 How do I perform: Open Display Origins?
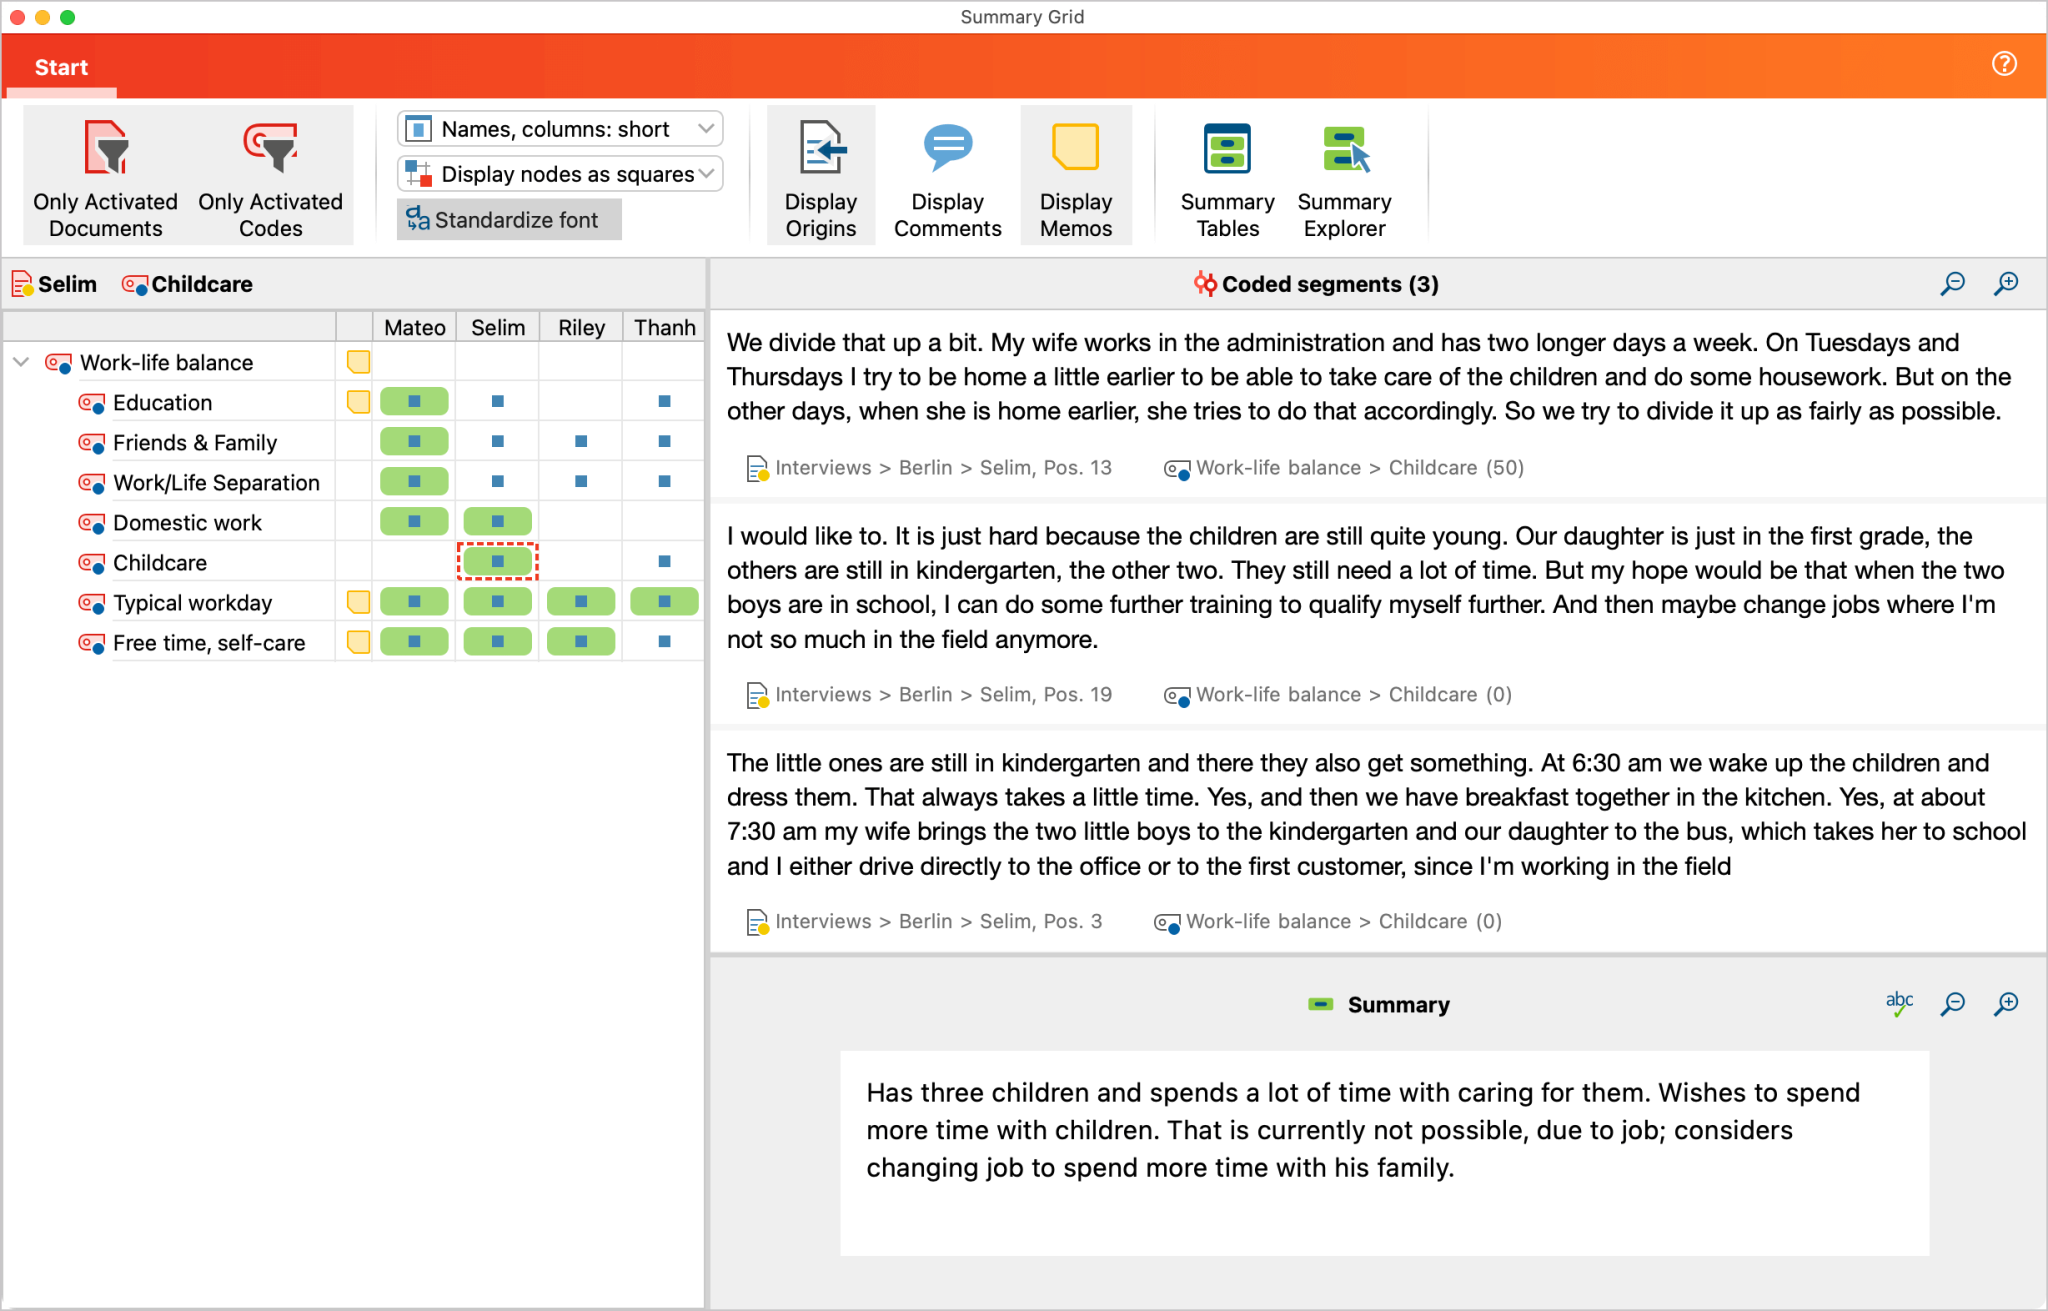point(820,175)
